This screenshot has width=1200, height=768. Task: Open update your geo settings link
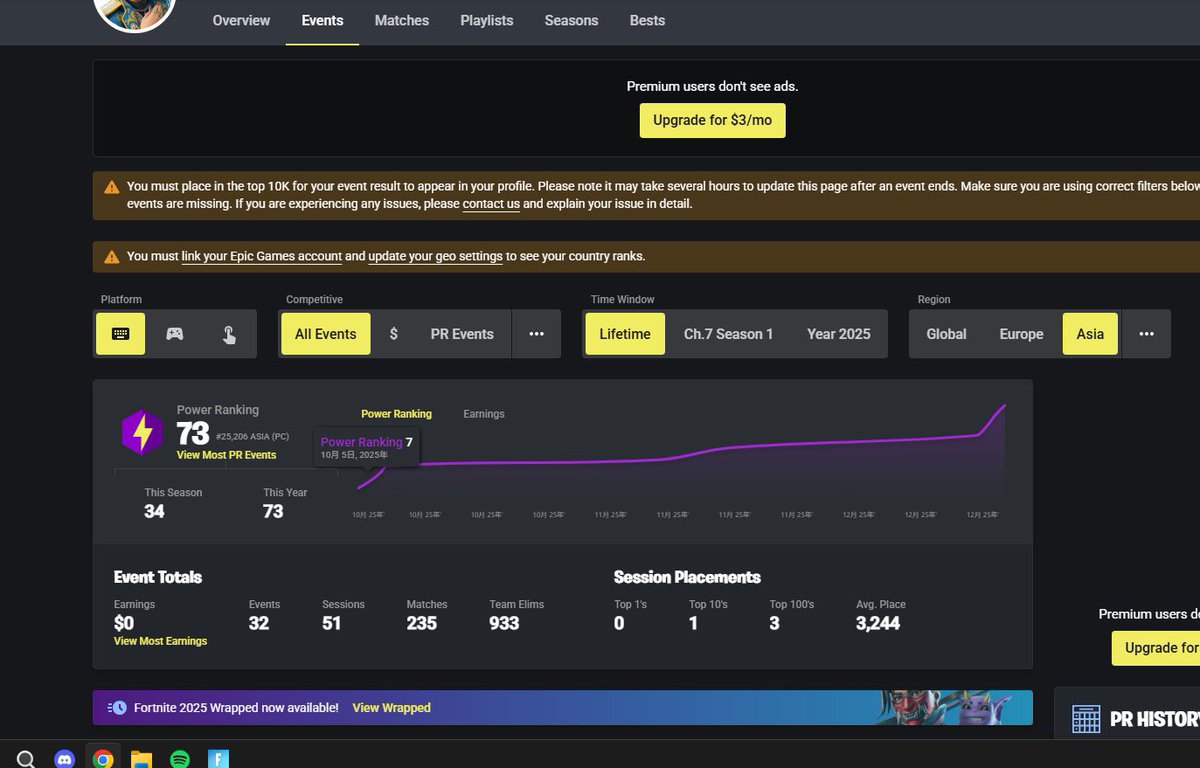coord(435,256)
